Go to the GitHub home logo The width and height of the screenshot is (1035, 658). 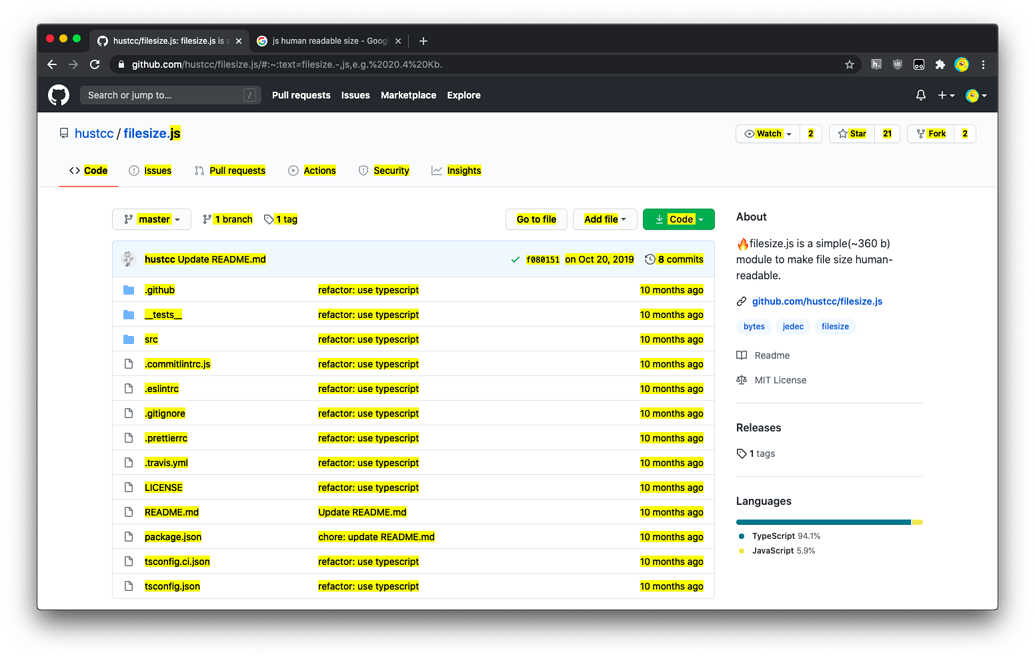coord(59,95)
